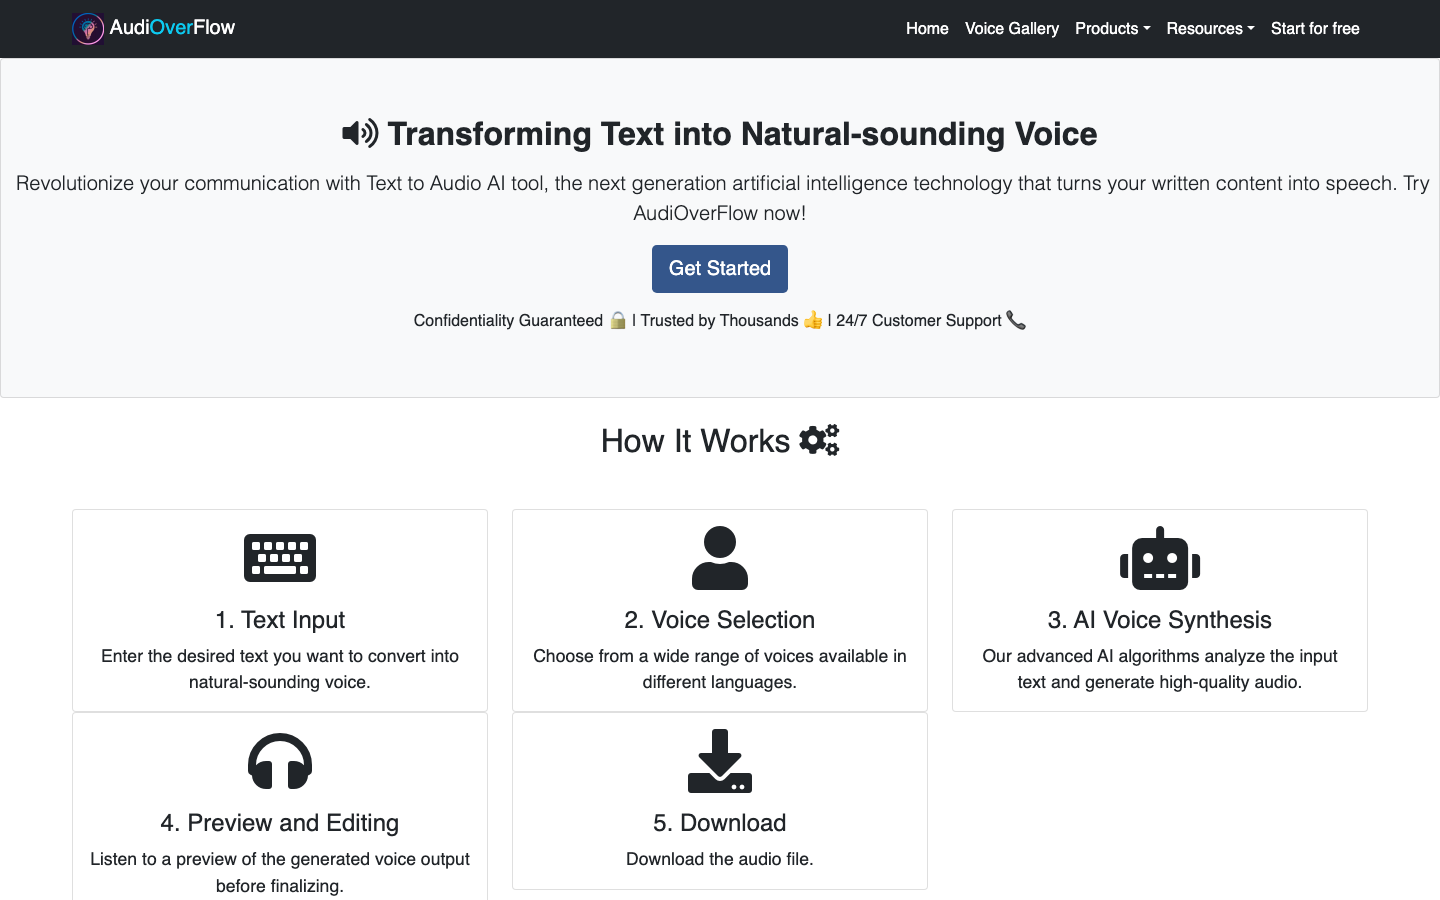The image size is (1440, 900).
Task: Click the 'Revolutionize your communication' intro paragraph
Action: [720, 198]
